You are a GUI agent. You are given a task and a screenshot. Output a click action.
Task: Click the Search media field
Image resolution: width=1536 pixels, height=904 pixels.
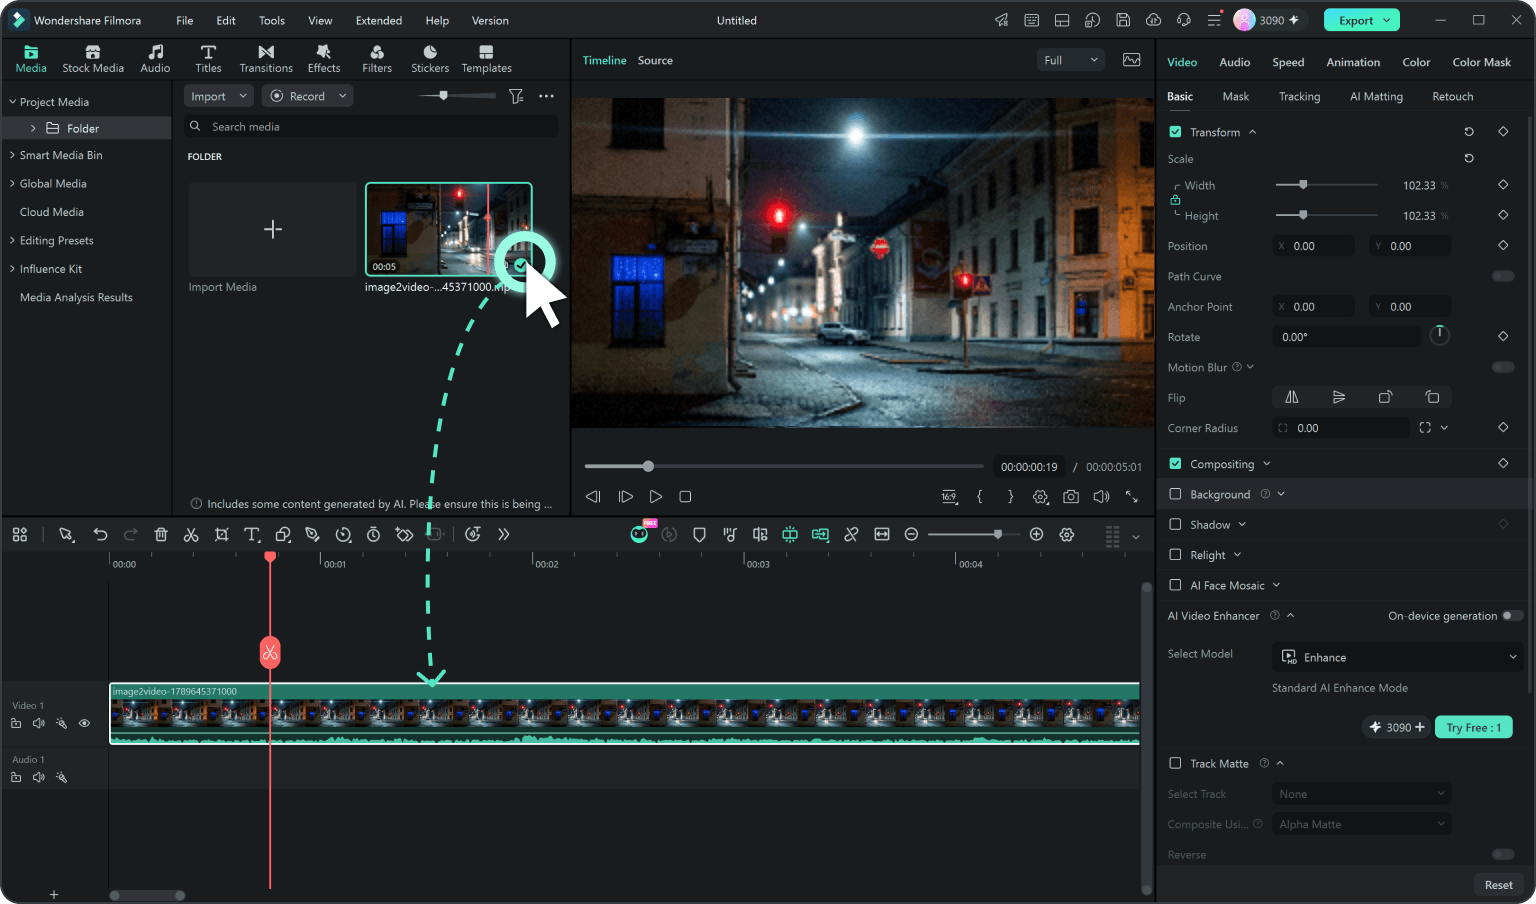pyautogui.click(x=372, y=127)
